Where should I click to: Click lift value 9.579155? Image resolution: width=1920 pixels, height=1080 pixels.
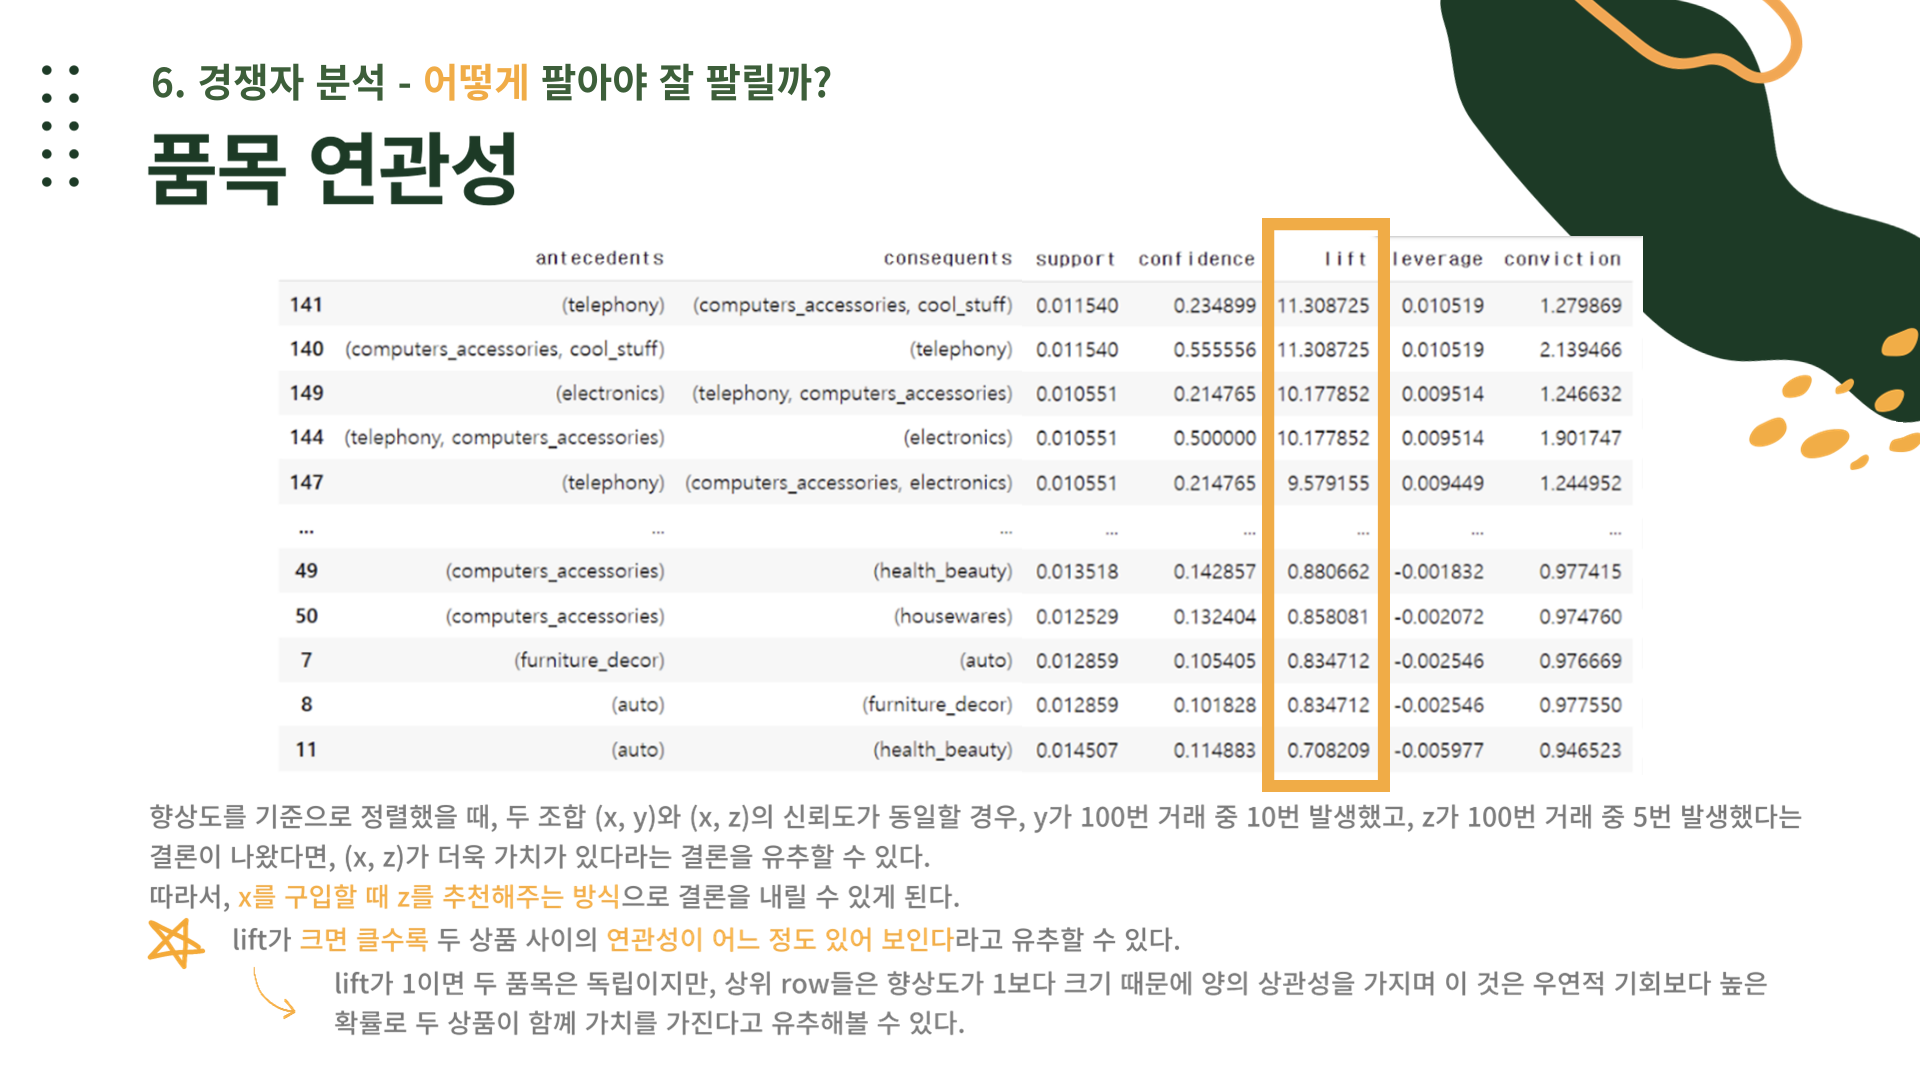(1328, 483)
